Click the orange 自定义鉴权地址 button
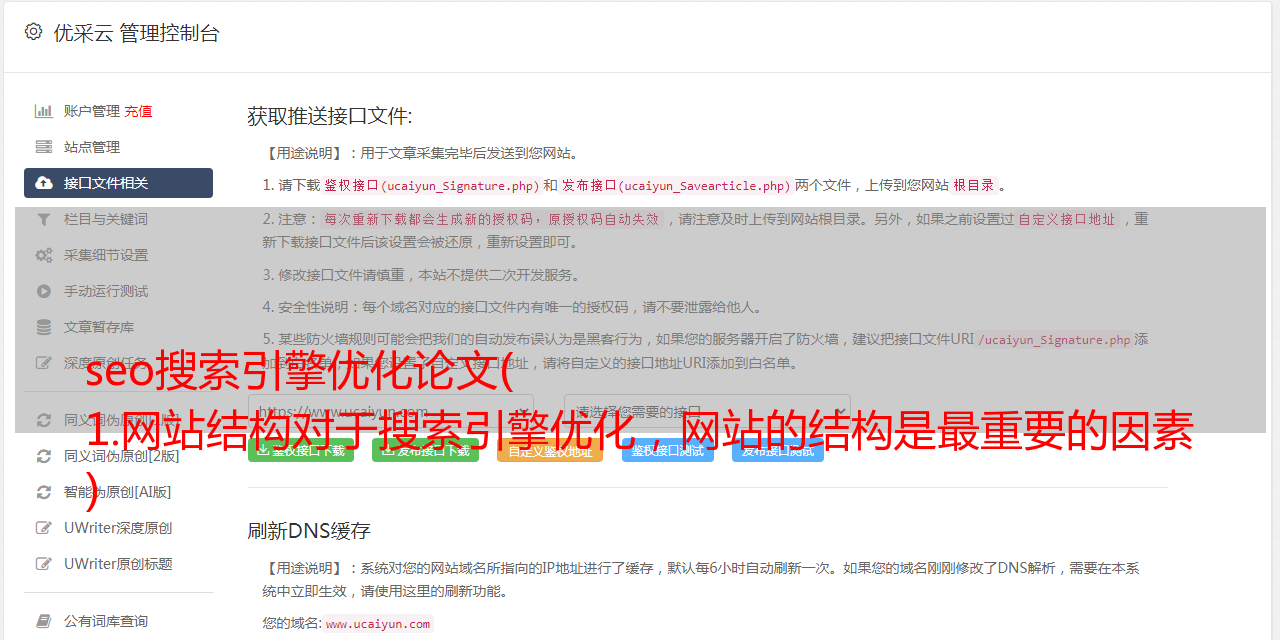Viewport: 1280px width, 640px height. click(550, 450)
